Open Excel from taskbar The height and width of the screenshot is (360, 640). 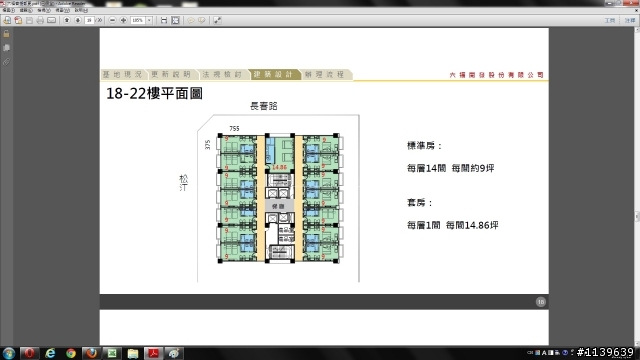(112, 353)
